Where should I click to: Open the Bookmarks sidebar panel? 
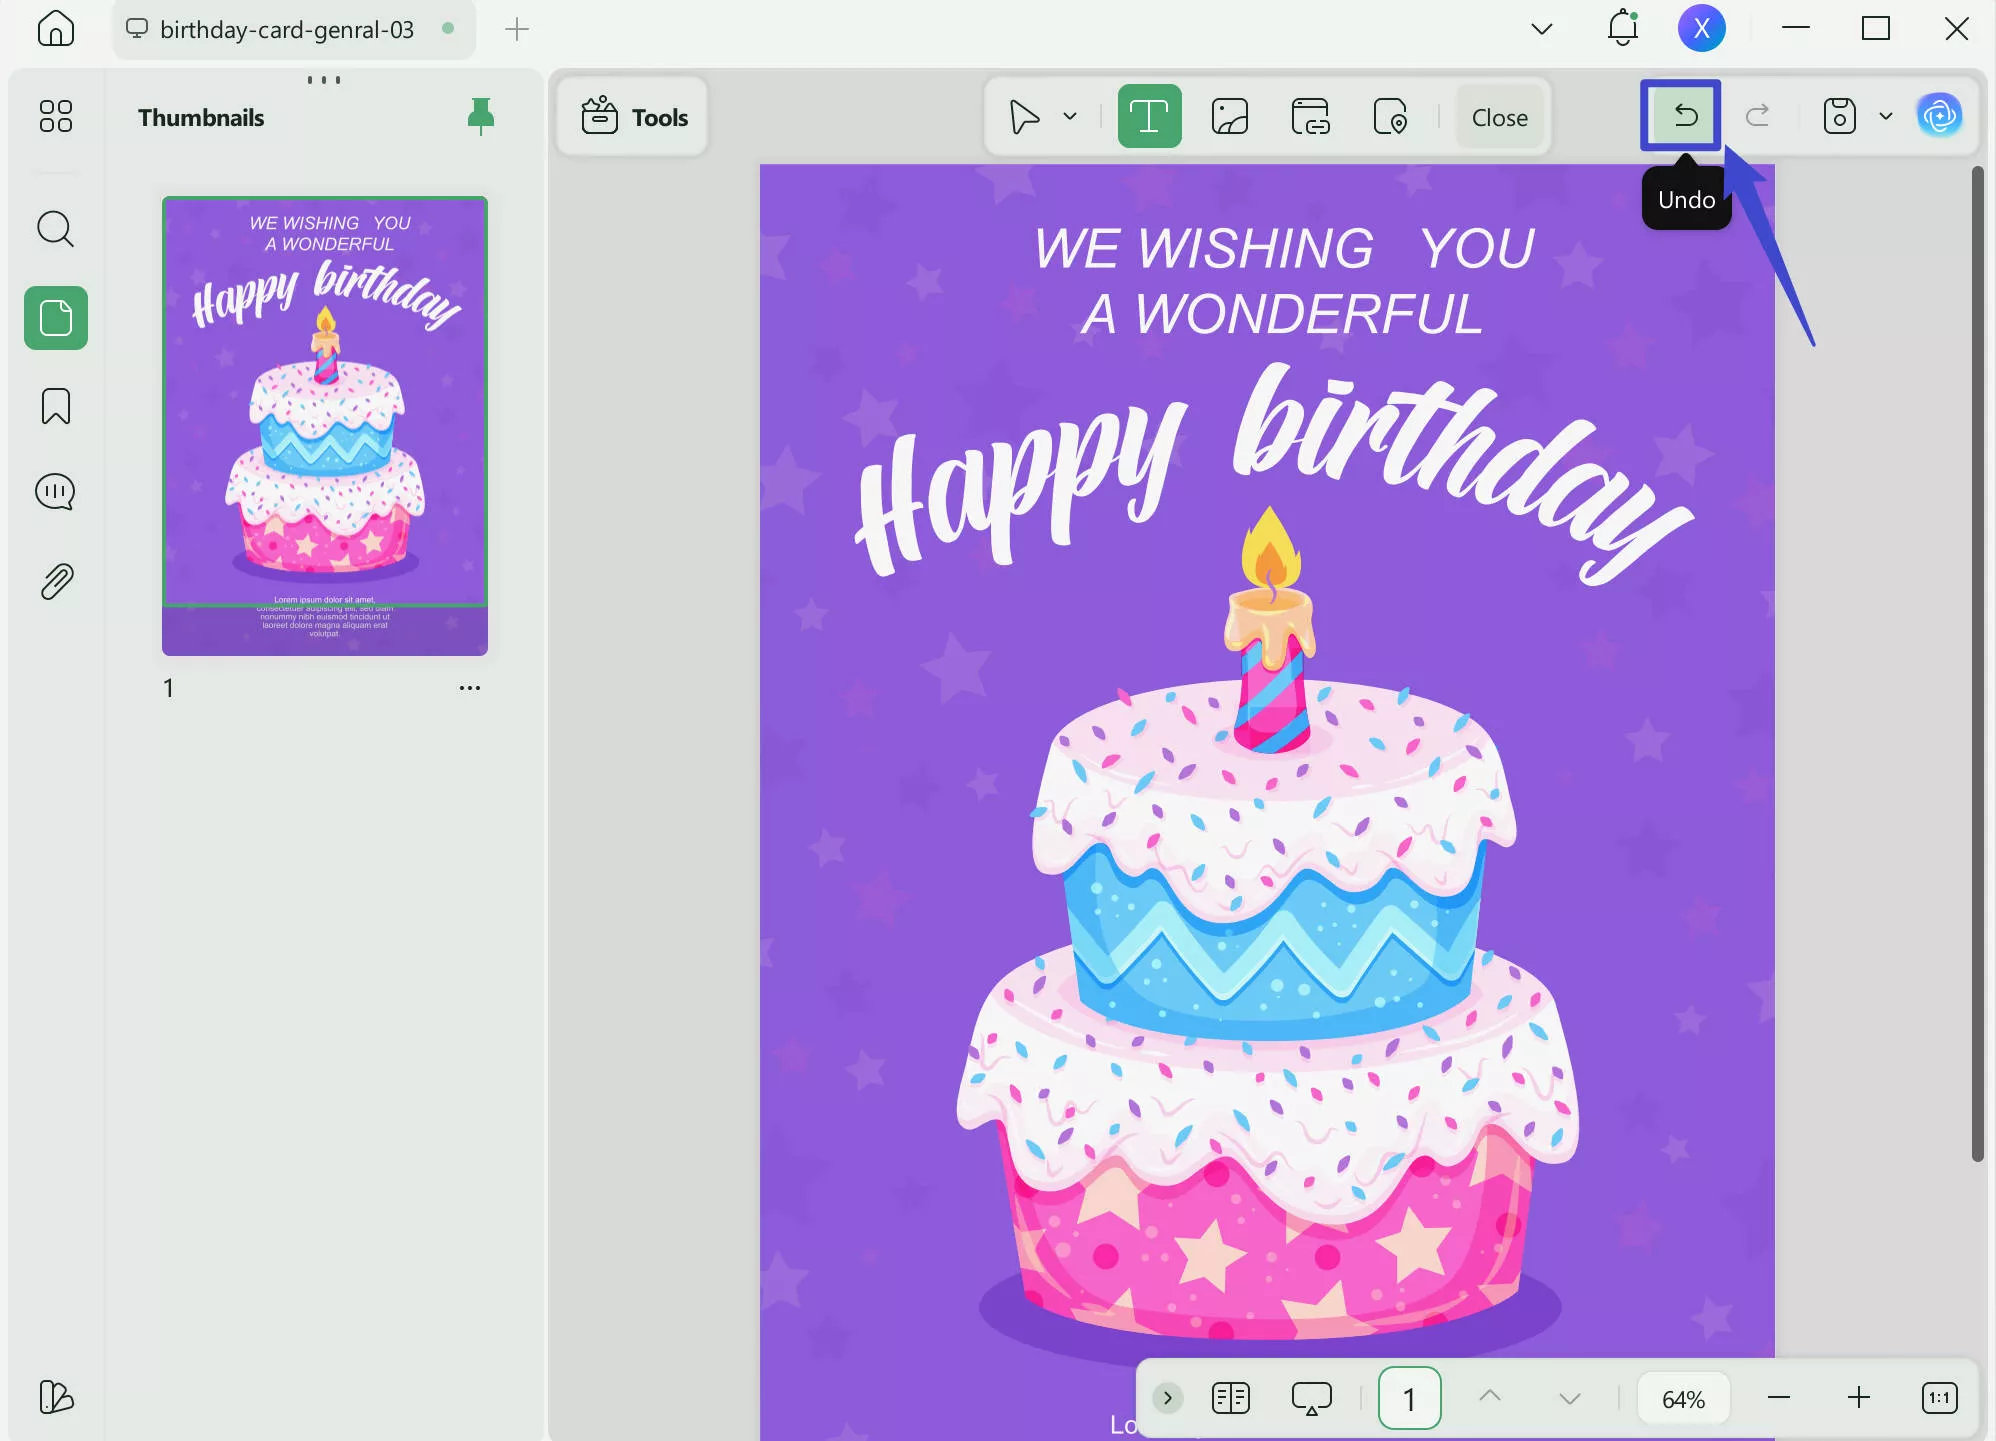(56, 406)
